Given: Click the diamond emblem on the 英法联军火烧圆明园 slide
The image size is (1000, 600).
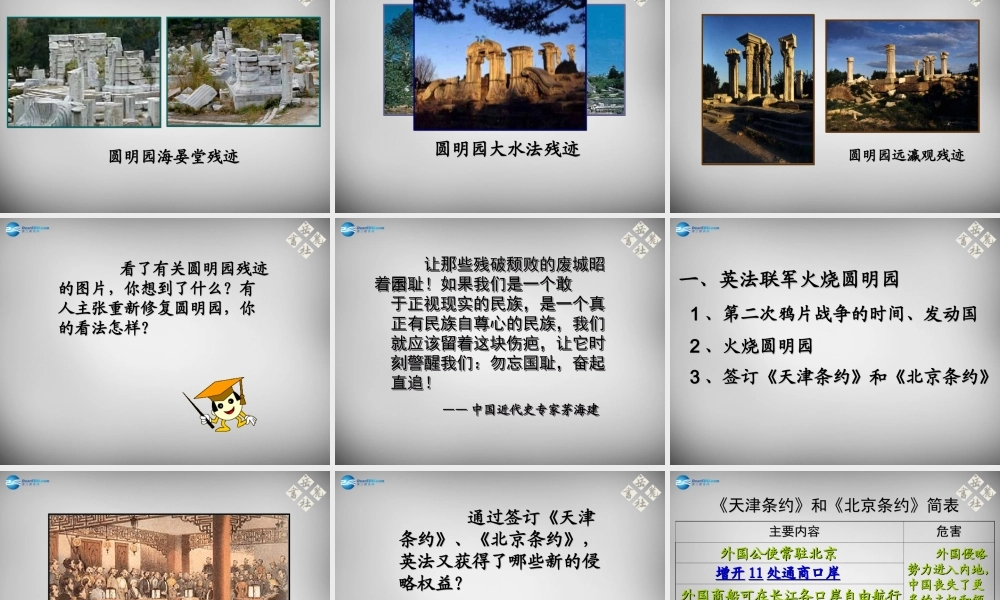Looking at the screenshot, I should [x=976, y=240].
